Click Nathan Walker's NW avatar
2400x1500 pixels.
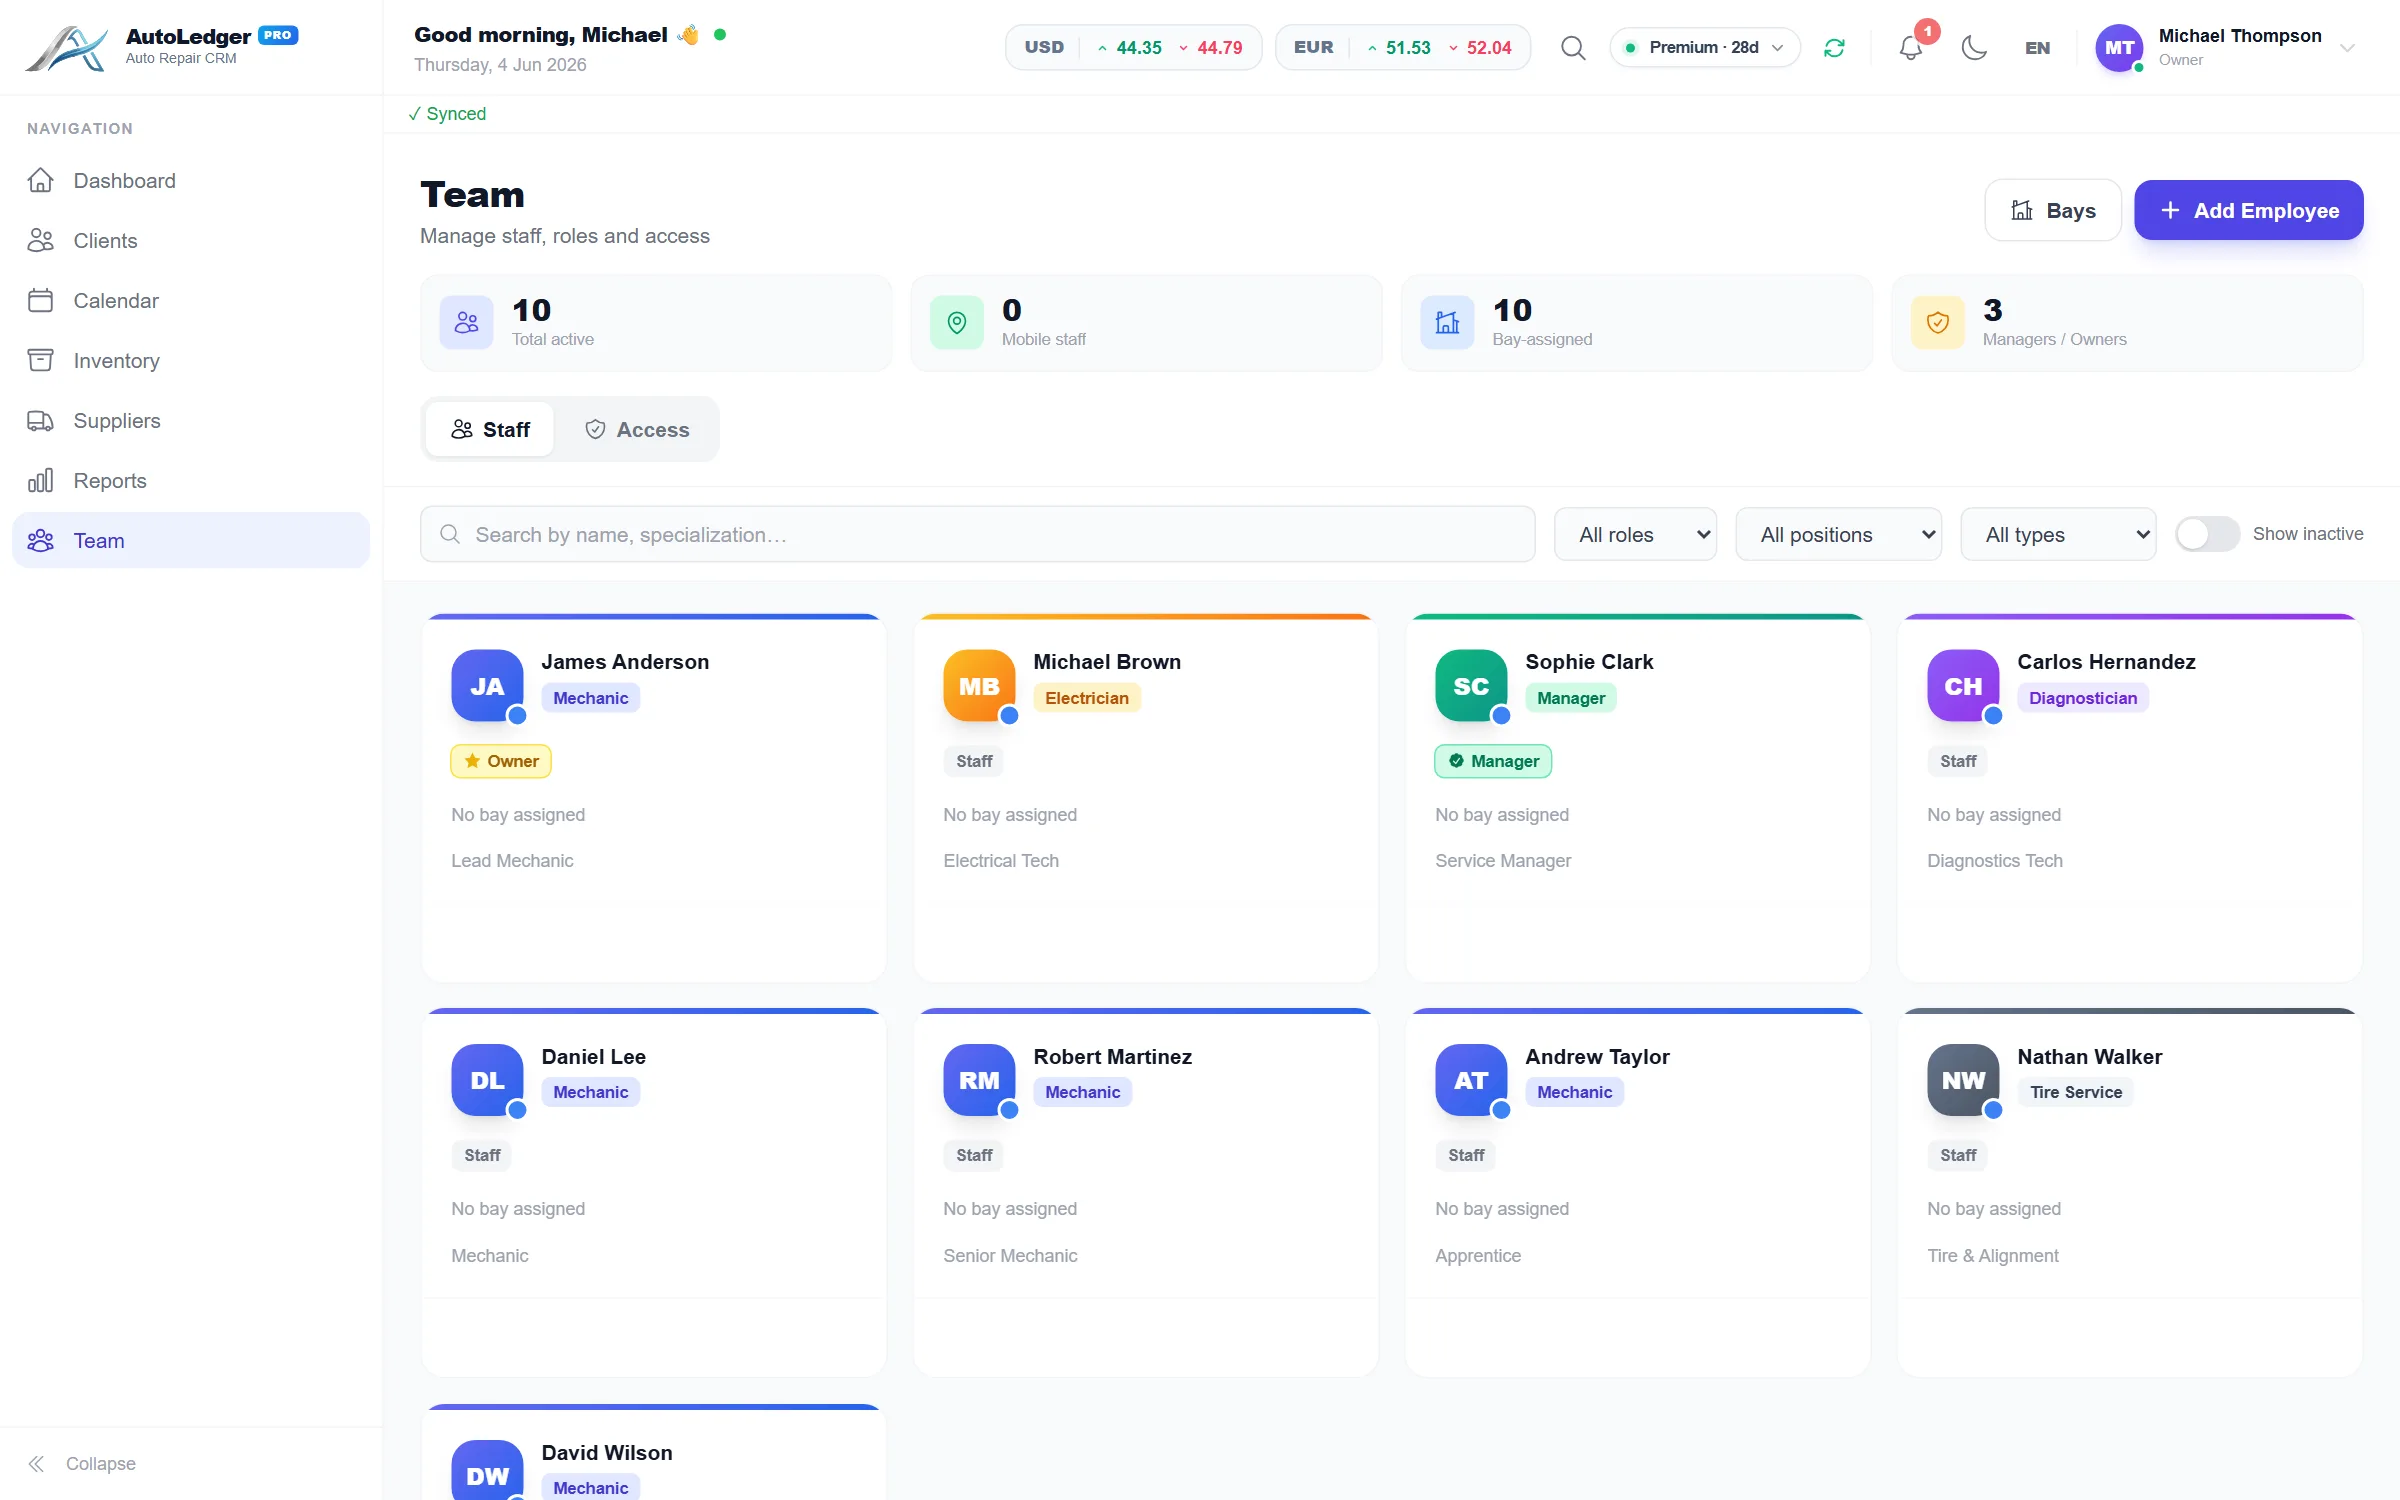click(1963, 1080)
